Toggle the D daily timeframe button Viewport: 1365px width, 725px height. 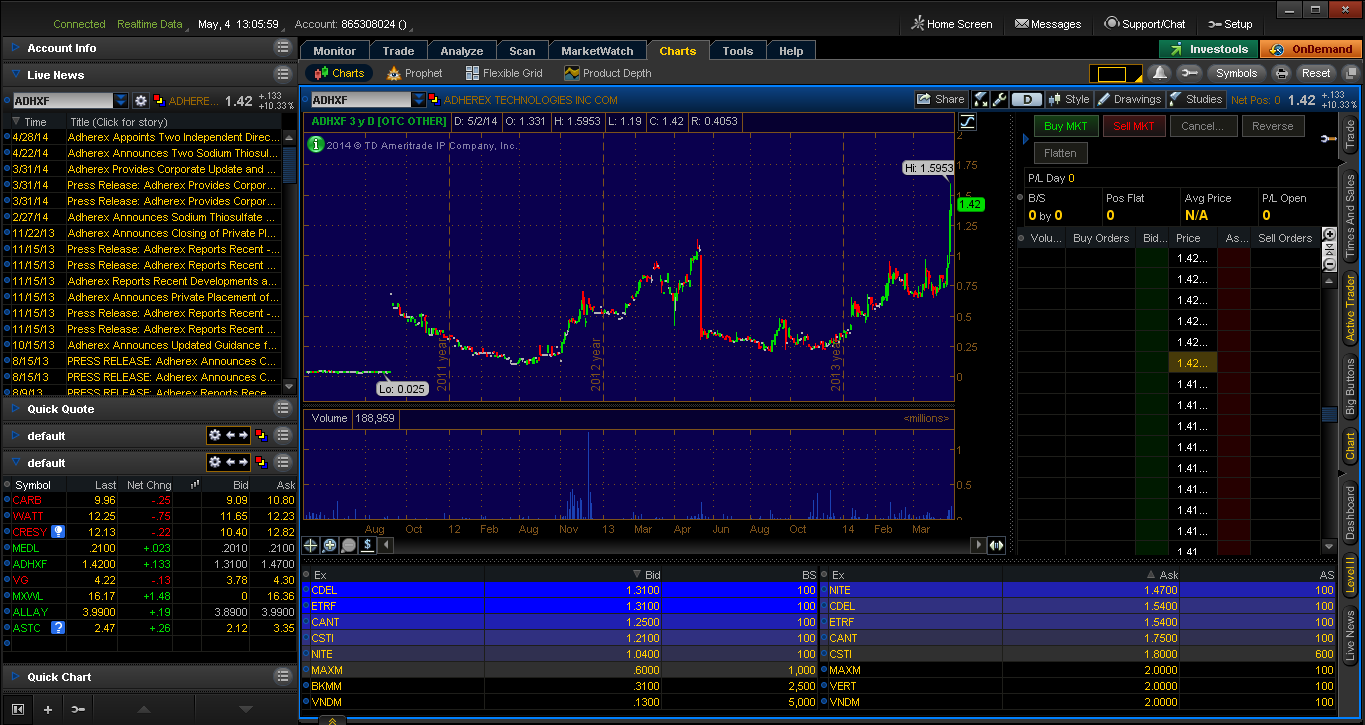coord(1027,99)
